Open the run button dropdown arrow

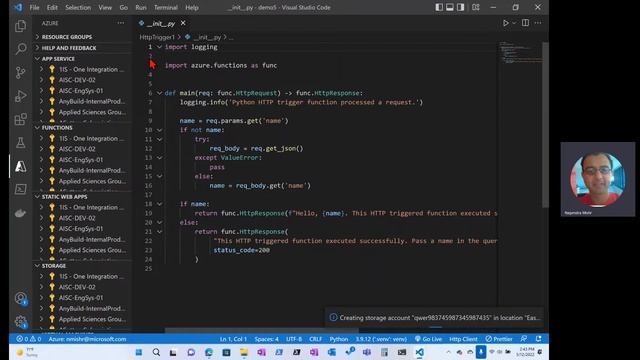pos(514,23)
